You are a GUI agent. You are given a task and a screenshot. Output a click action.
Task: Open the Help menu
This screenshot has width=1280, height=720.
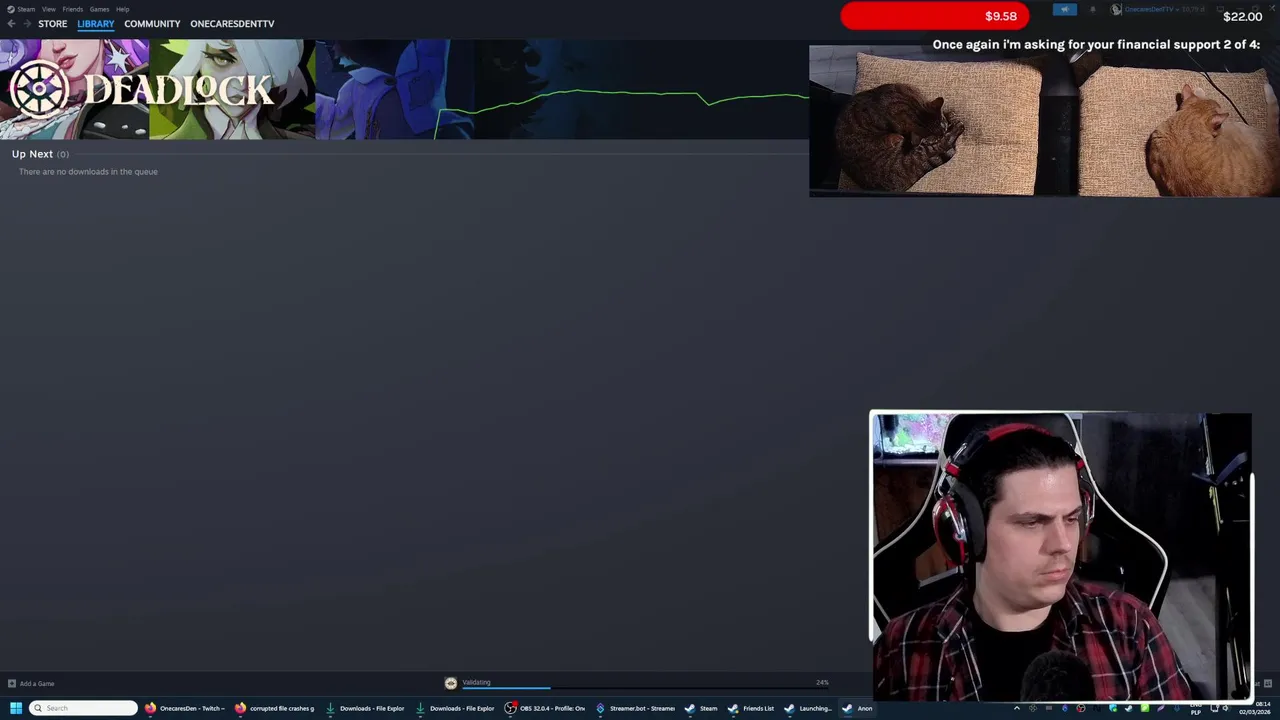(122, 9)
